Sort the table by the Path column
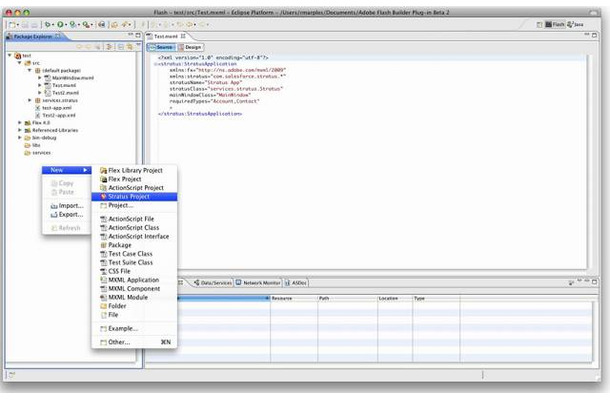The width and height of the screenshot is (610, 400). pos(348,298)
